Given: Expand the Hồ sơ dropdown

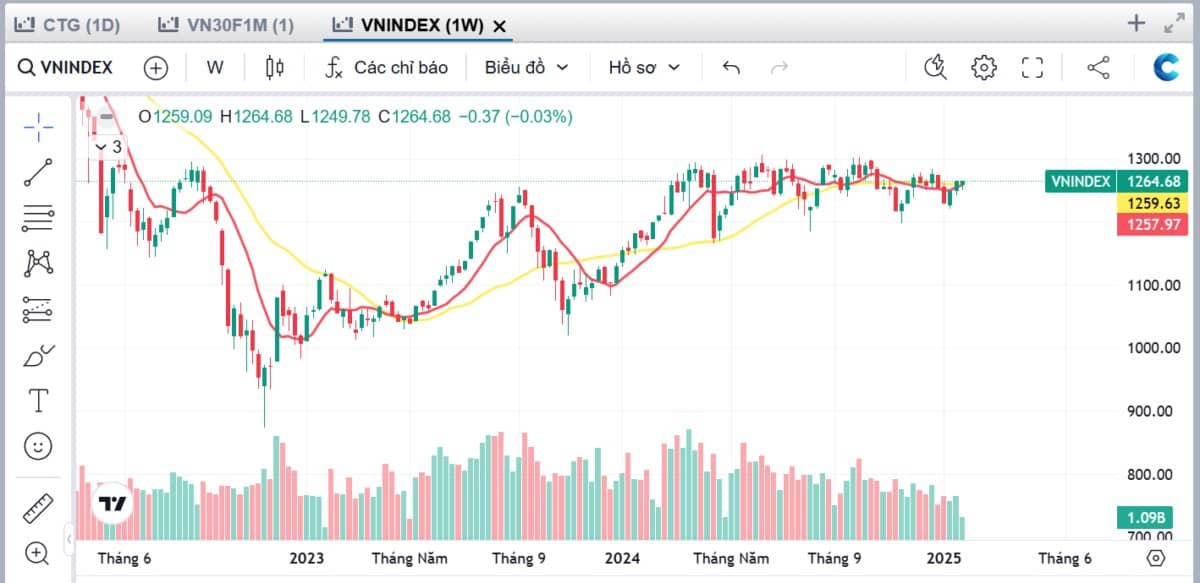Looking at the screenshot, I should 644,68.
